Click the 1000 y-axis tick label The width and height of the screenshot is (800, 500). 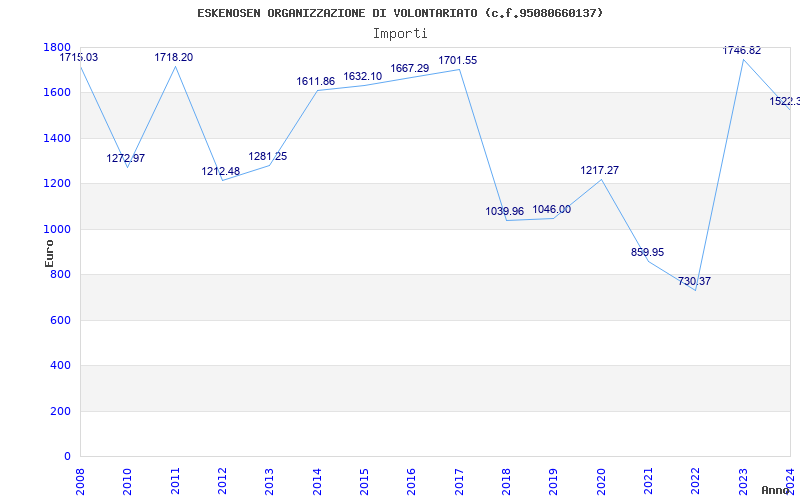(57, 229)
